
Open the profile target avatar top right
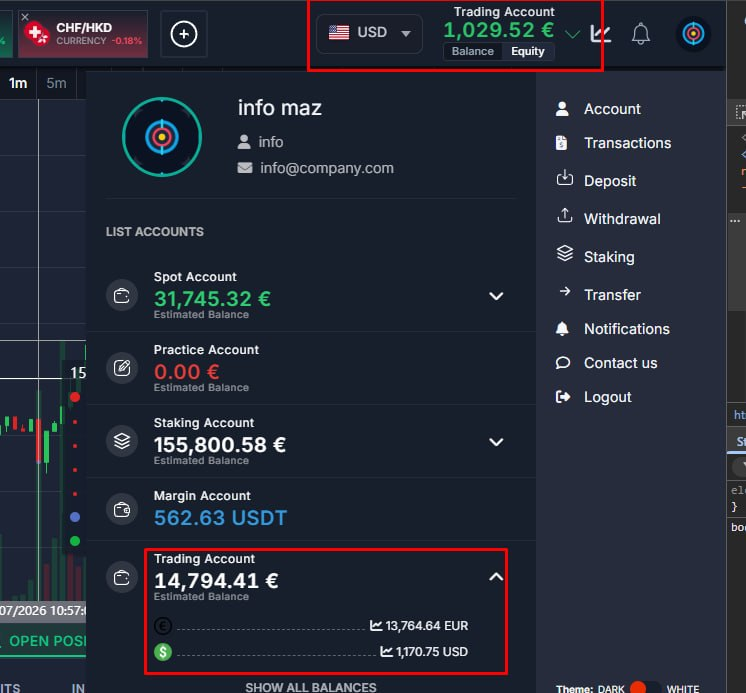click(693, 34)
